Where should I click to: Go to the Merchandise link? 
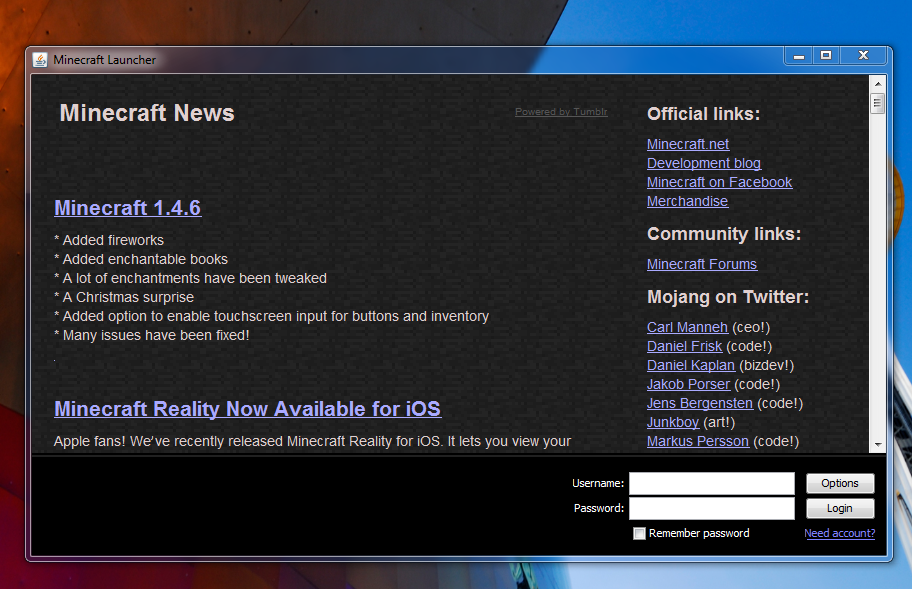pyautogui.click(x=687, y=201)
